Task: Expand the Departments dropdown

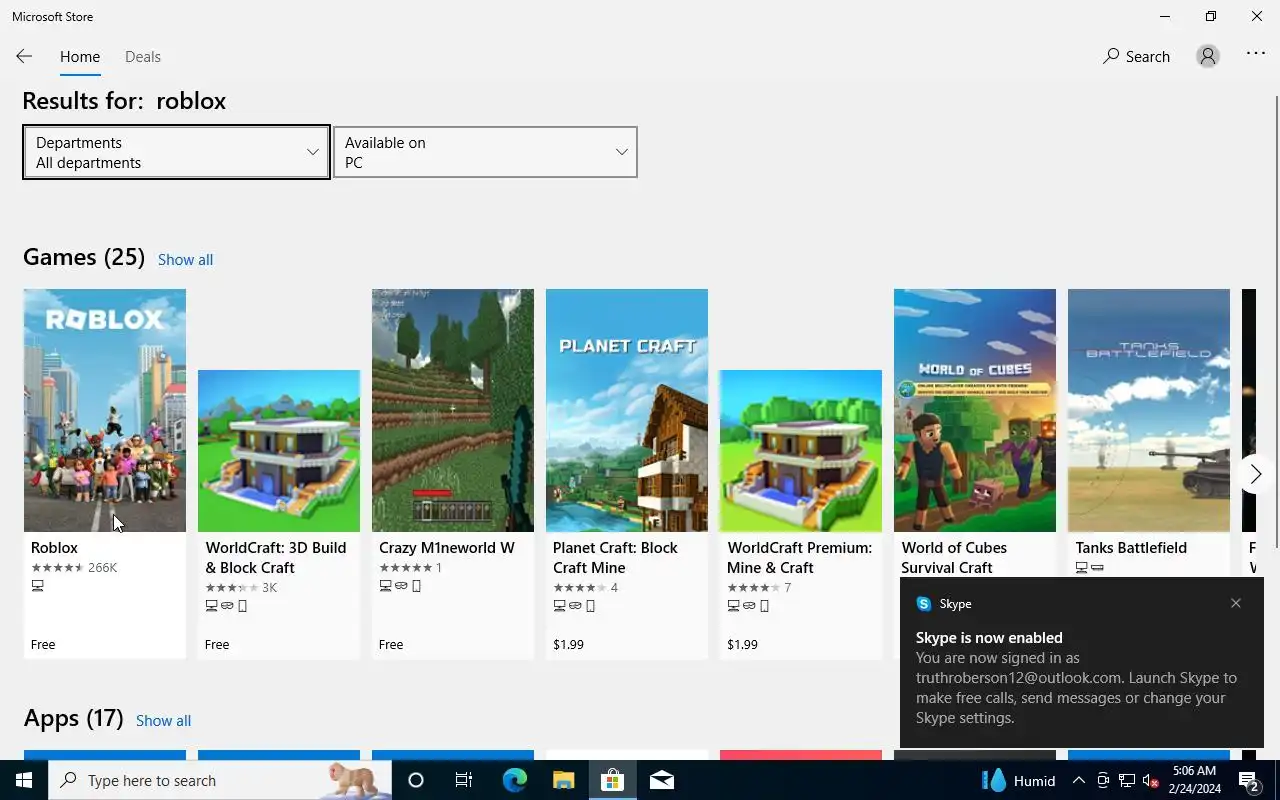Action: 176,152
